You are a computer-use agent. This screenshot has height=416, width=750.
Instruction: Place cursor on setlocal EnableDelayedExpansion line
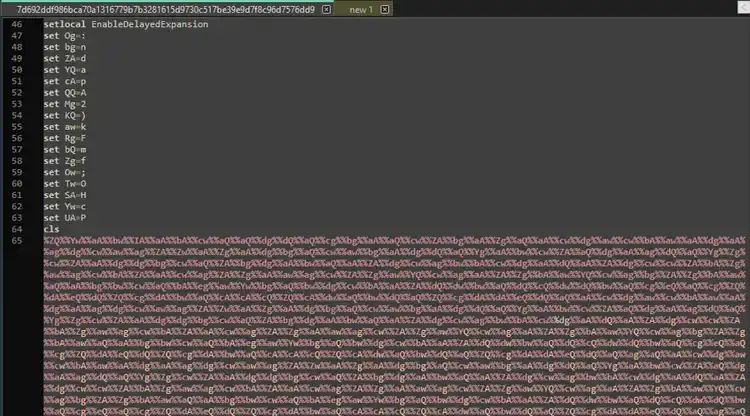(x=125, y=24)
